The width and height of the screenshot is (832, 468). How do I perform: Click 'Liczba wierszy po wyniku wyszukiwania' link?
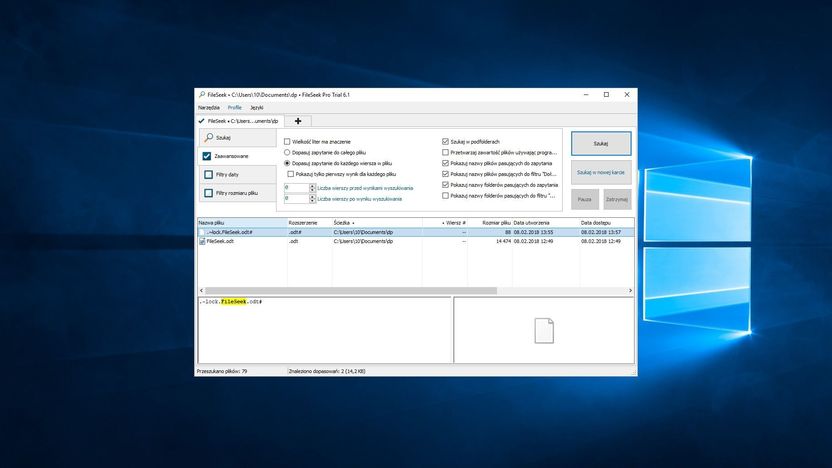coord(360,199)
